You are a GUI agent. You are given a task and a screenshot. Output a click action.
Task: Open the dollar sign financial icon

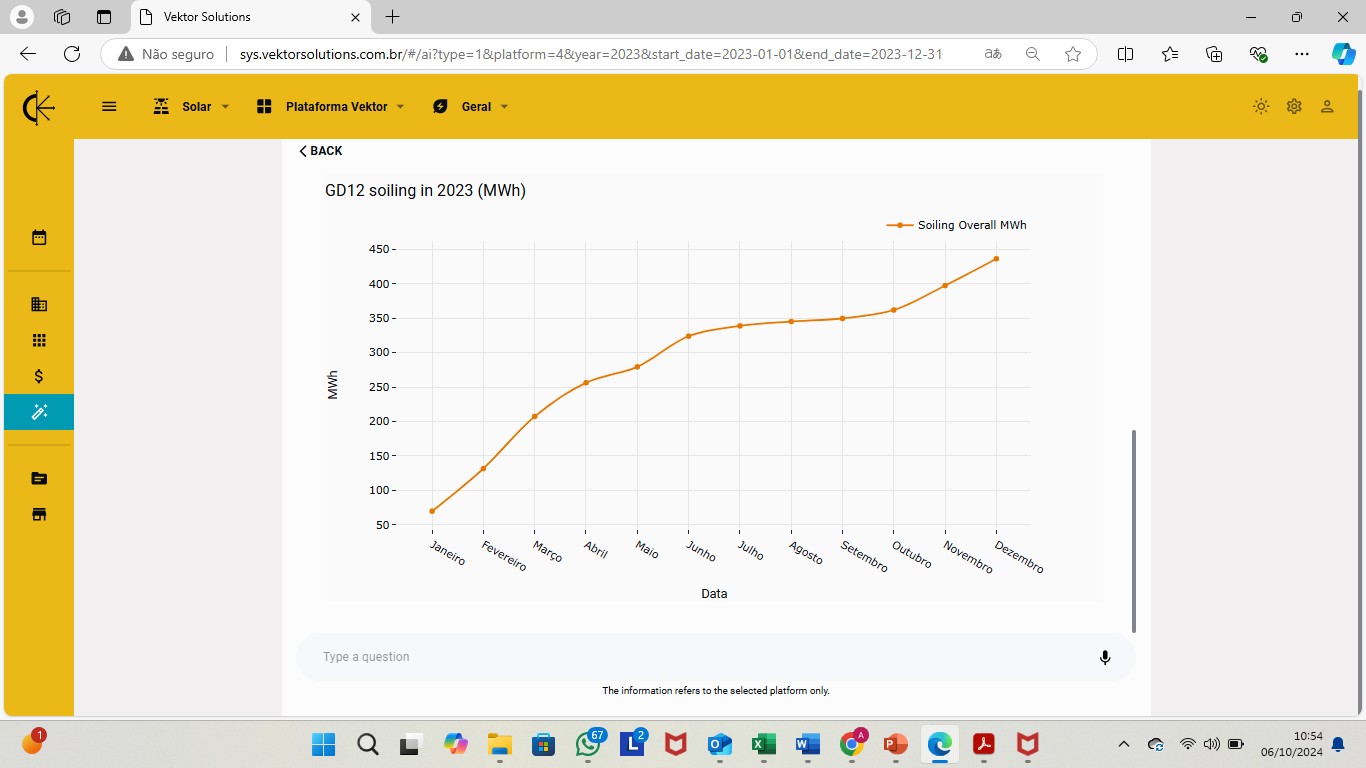click(39, 376)
